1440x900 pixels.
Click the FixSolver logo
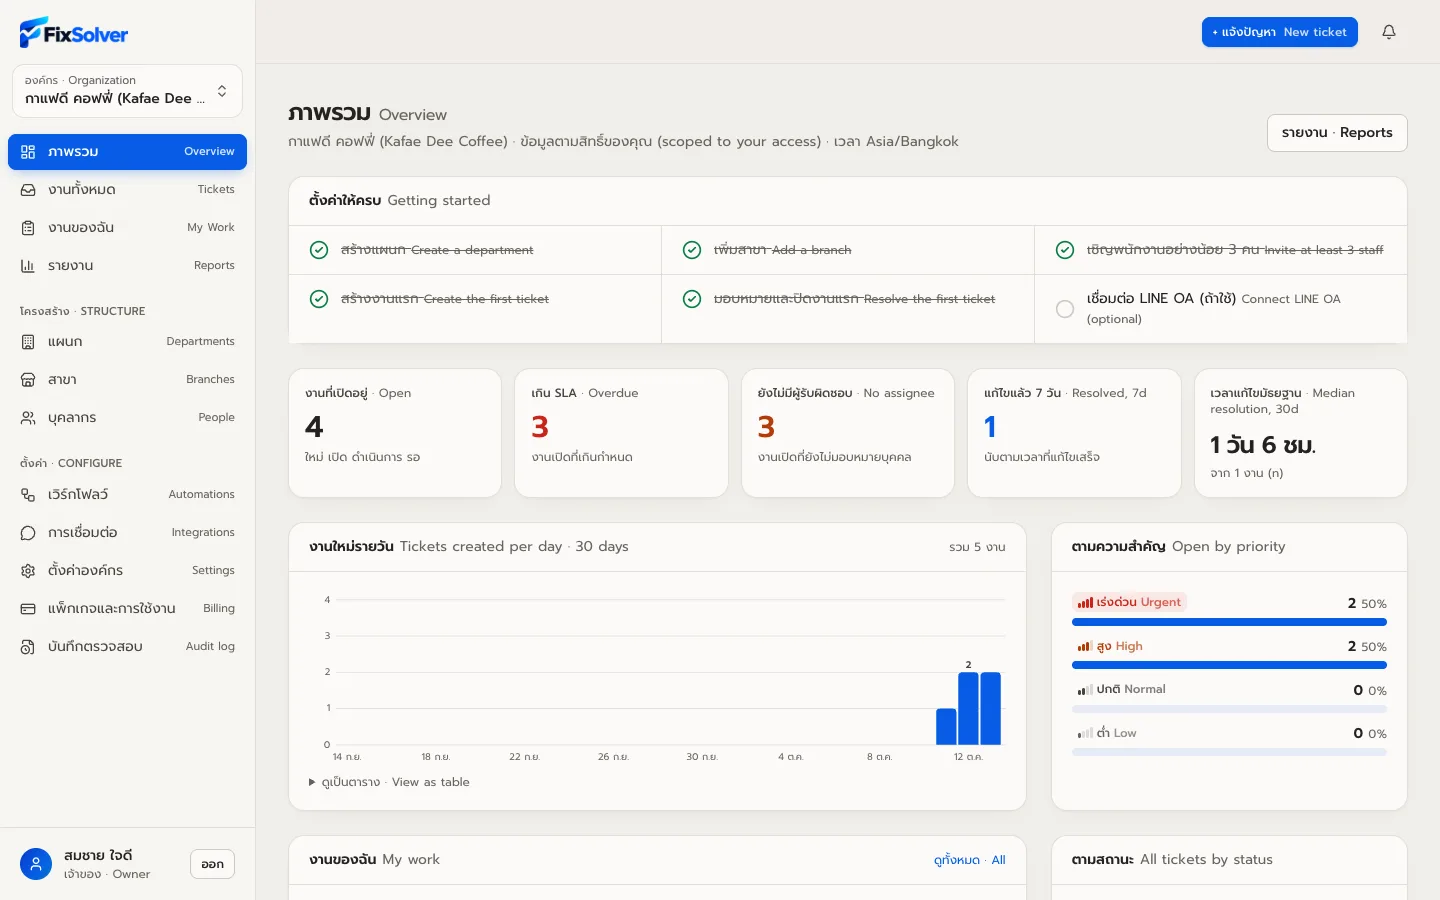(x=74, y=33)
